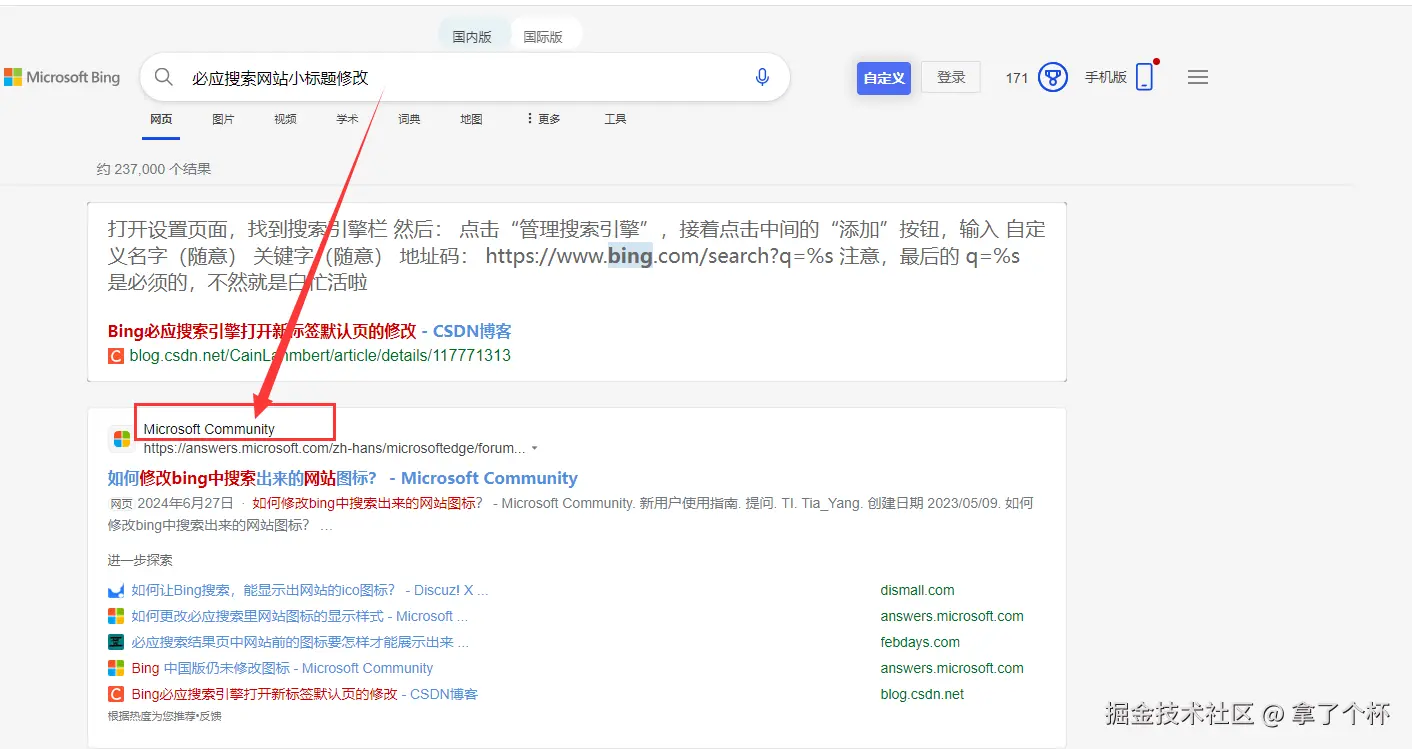This screenshot has width=1412, height=749.
Task: Start a voice search with the microphone icon
Action: [x=762, y=77]
